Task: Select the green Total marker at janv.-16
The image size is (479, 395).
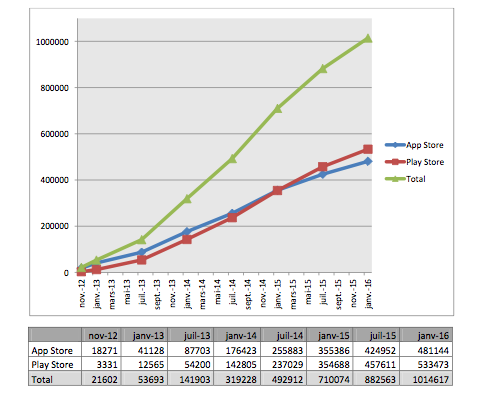Action: (368, 38)
